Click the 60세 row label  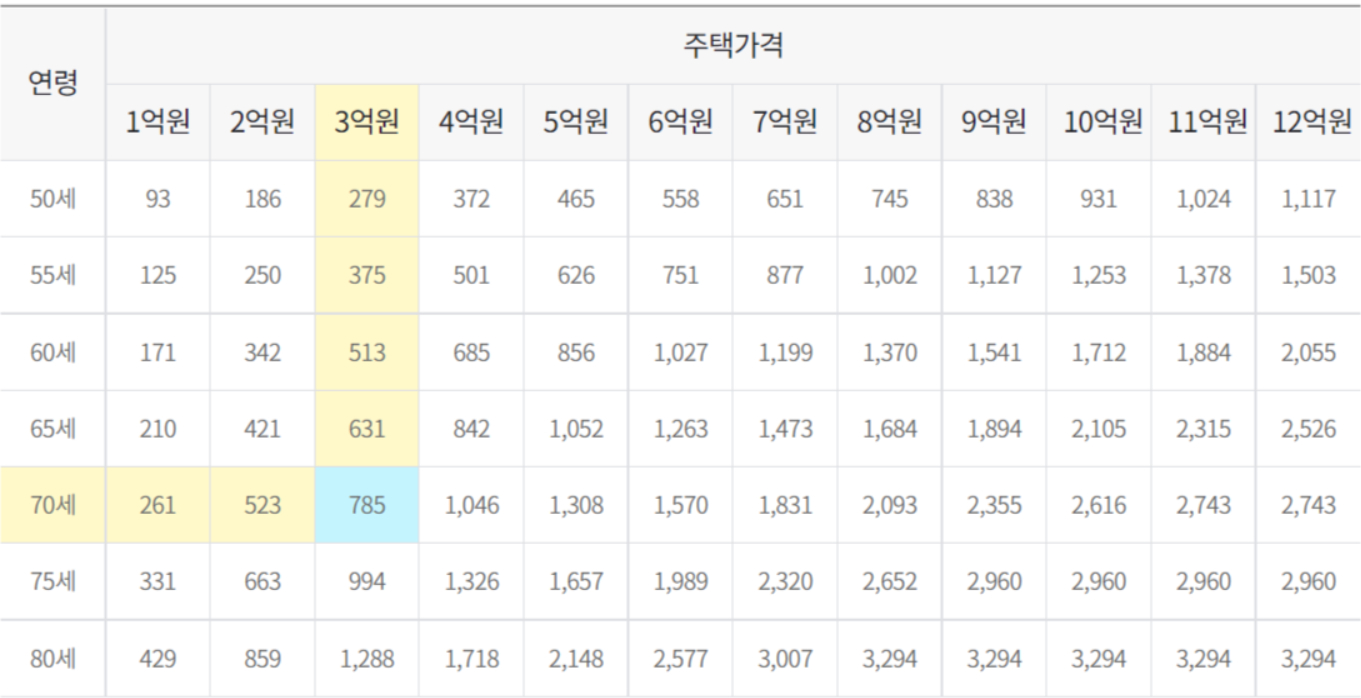tap(53, 352)
